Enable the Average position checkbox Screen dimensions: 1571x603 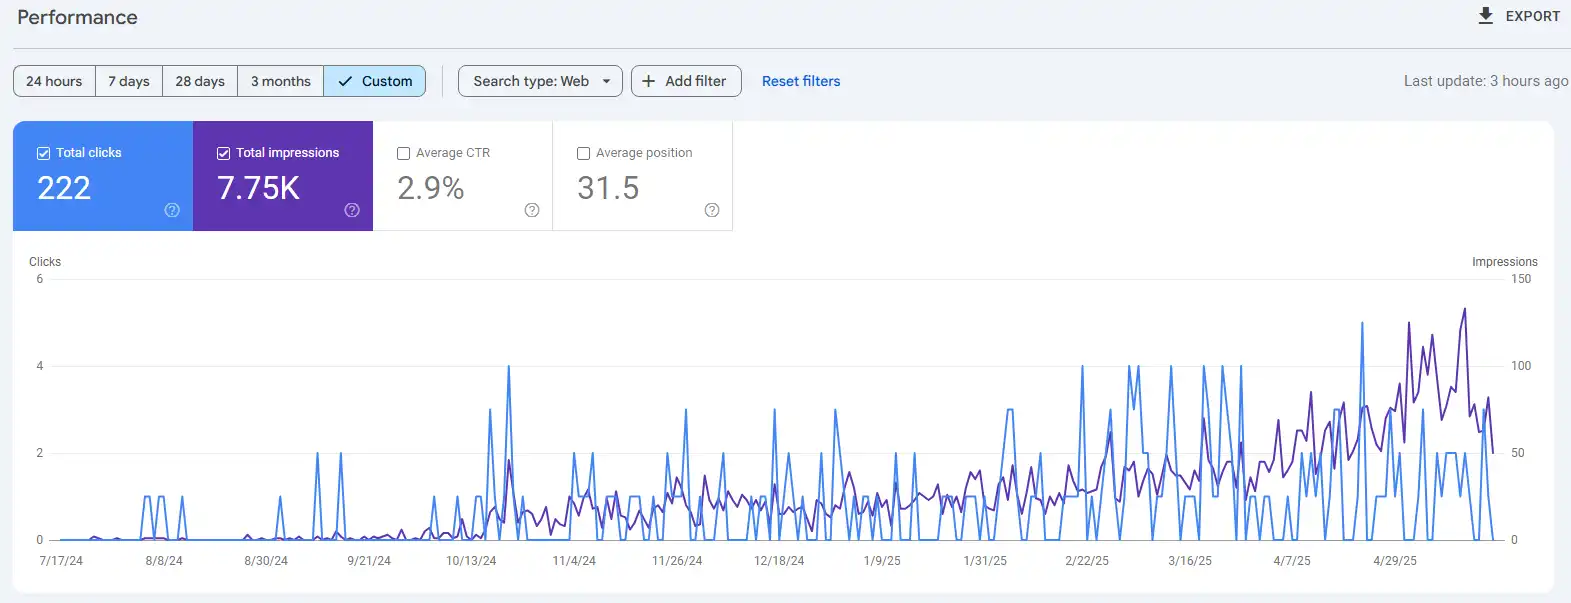(x=583, y=153)
